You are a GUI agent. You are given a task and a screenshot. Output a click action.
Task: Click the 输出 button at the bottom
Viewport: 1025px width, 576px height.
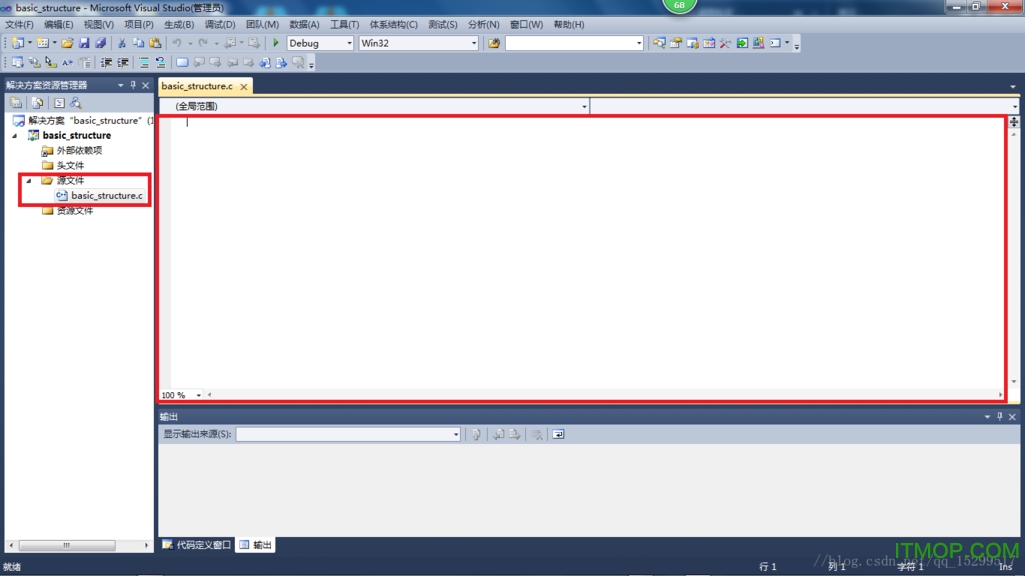253,544
